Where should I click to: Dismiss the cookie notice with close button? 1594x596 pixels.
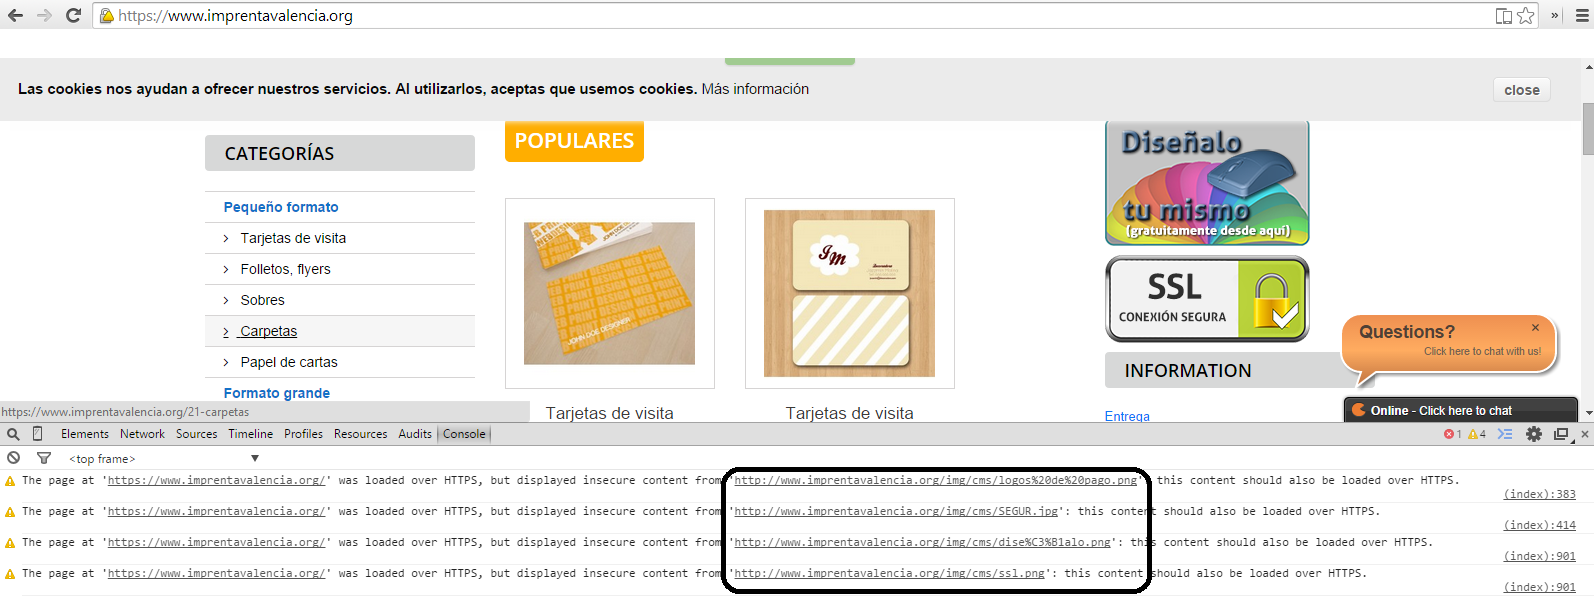(x=1521, y=90)
